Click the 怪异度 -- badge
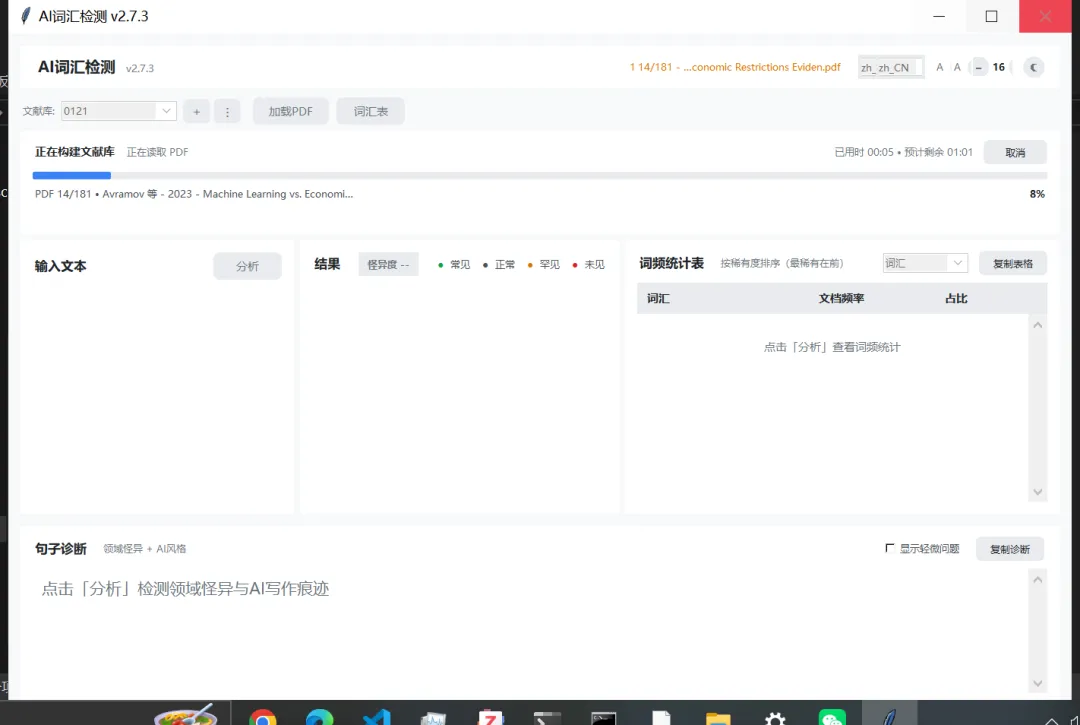The height and width of the screenshot is (725, 1080). pyautogui.click(x=388, y=264)
